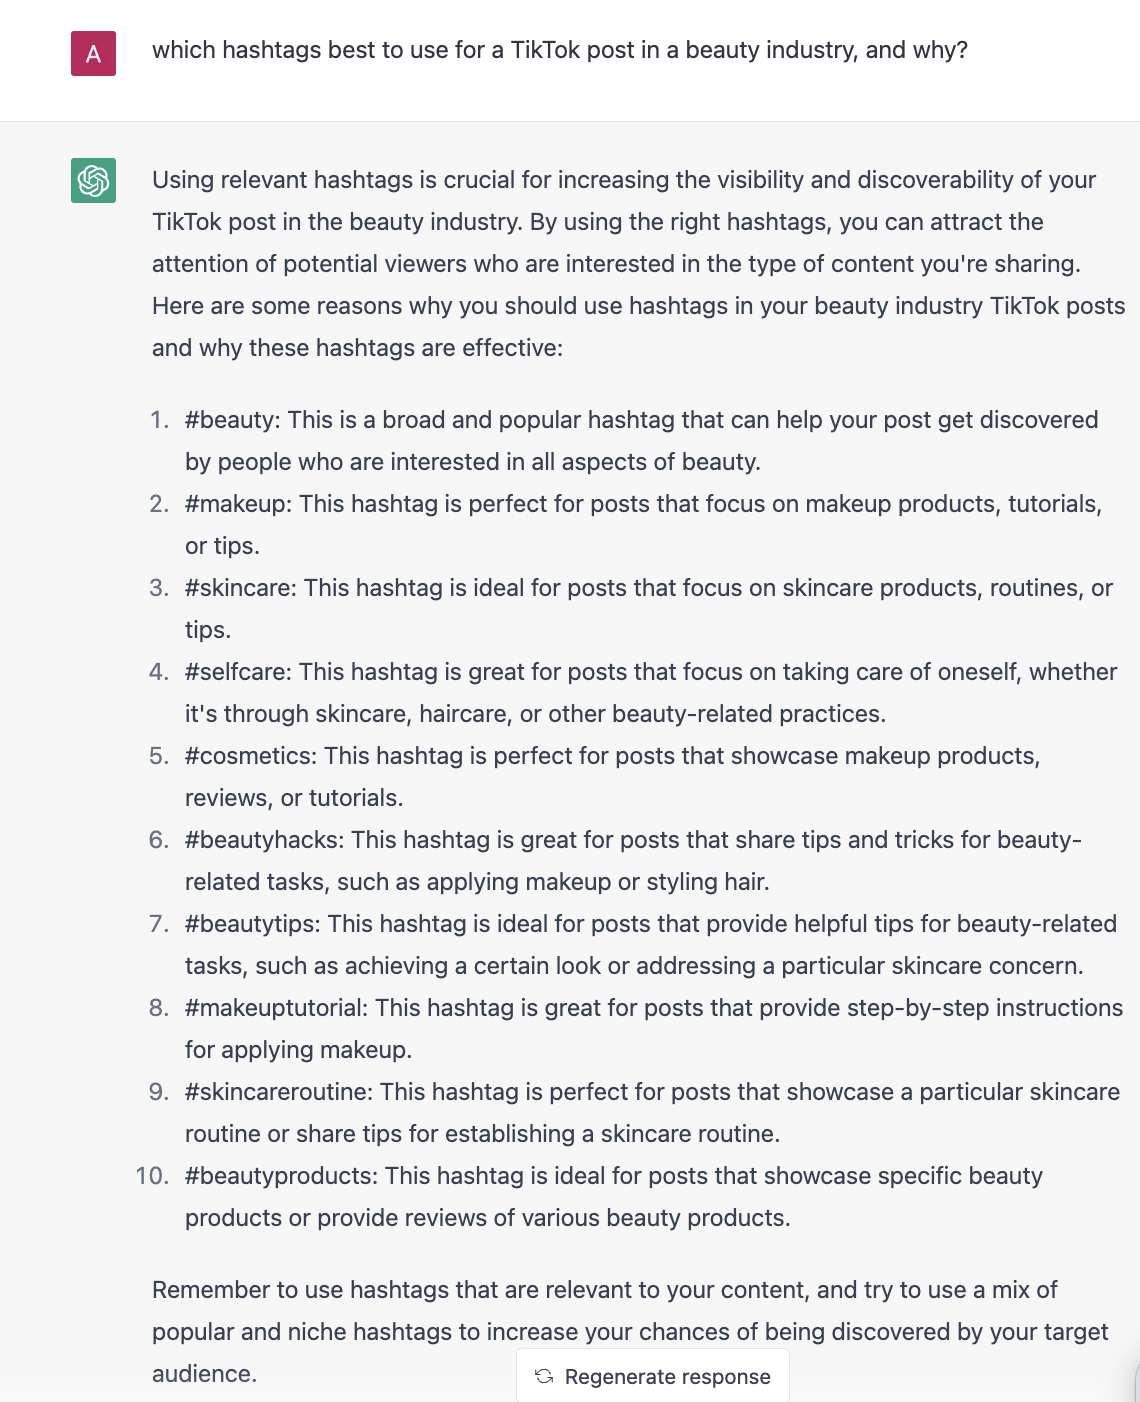
Task: Click the list number 10 marker
Action: tap(152, 1176)
